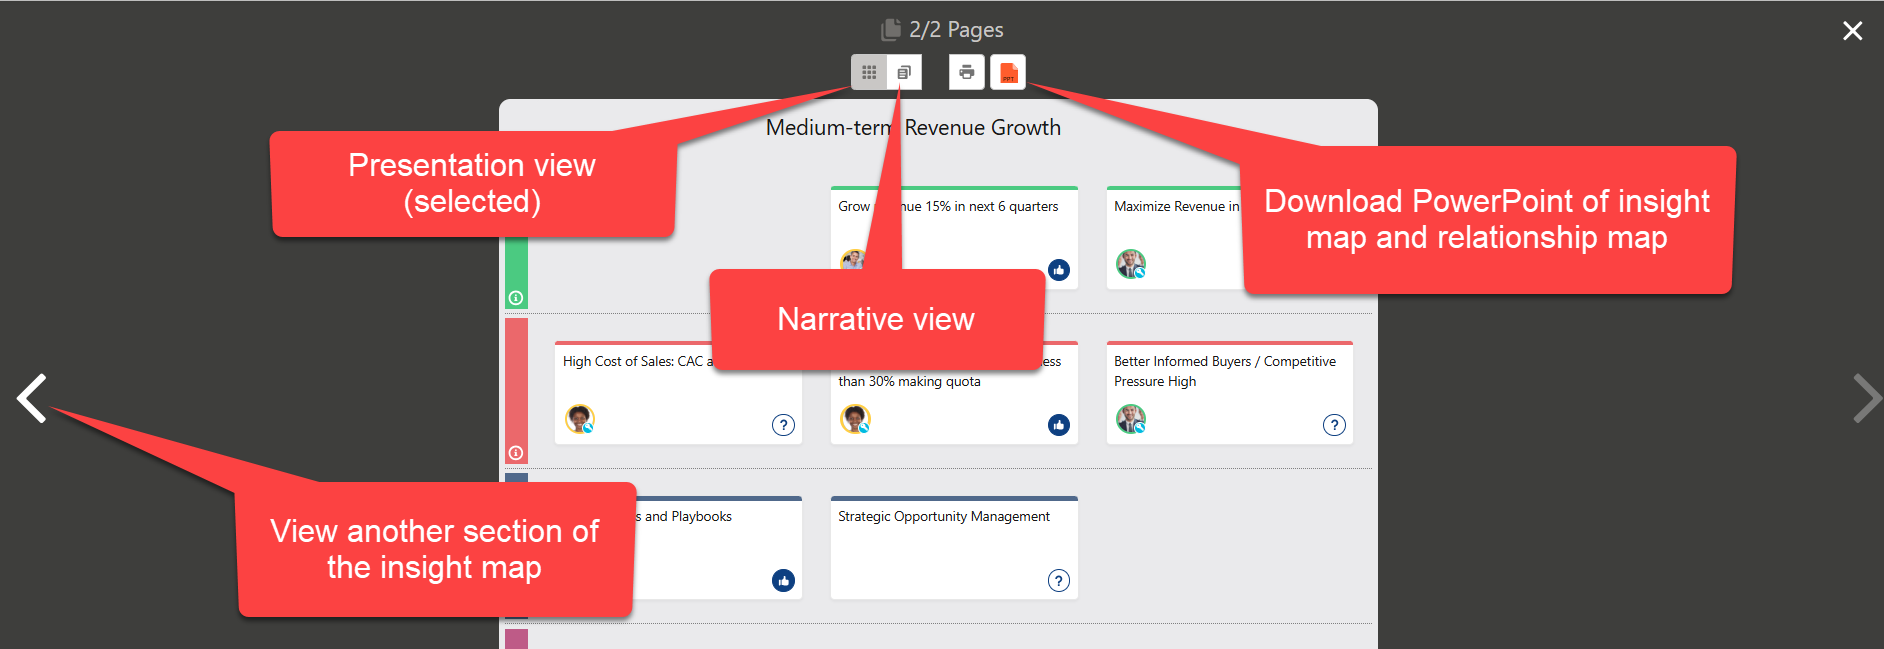The width and height of the screenshot is (1884, 649).
Task: Click info icon on red section bar
Action: point(516,453)
